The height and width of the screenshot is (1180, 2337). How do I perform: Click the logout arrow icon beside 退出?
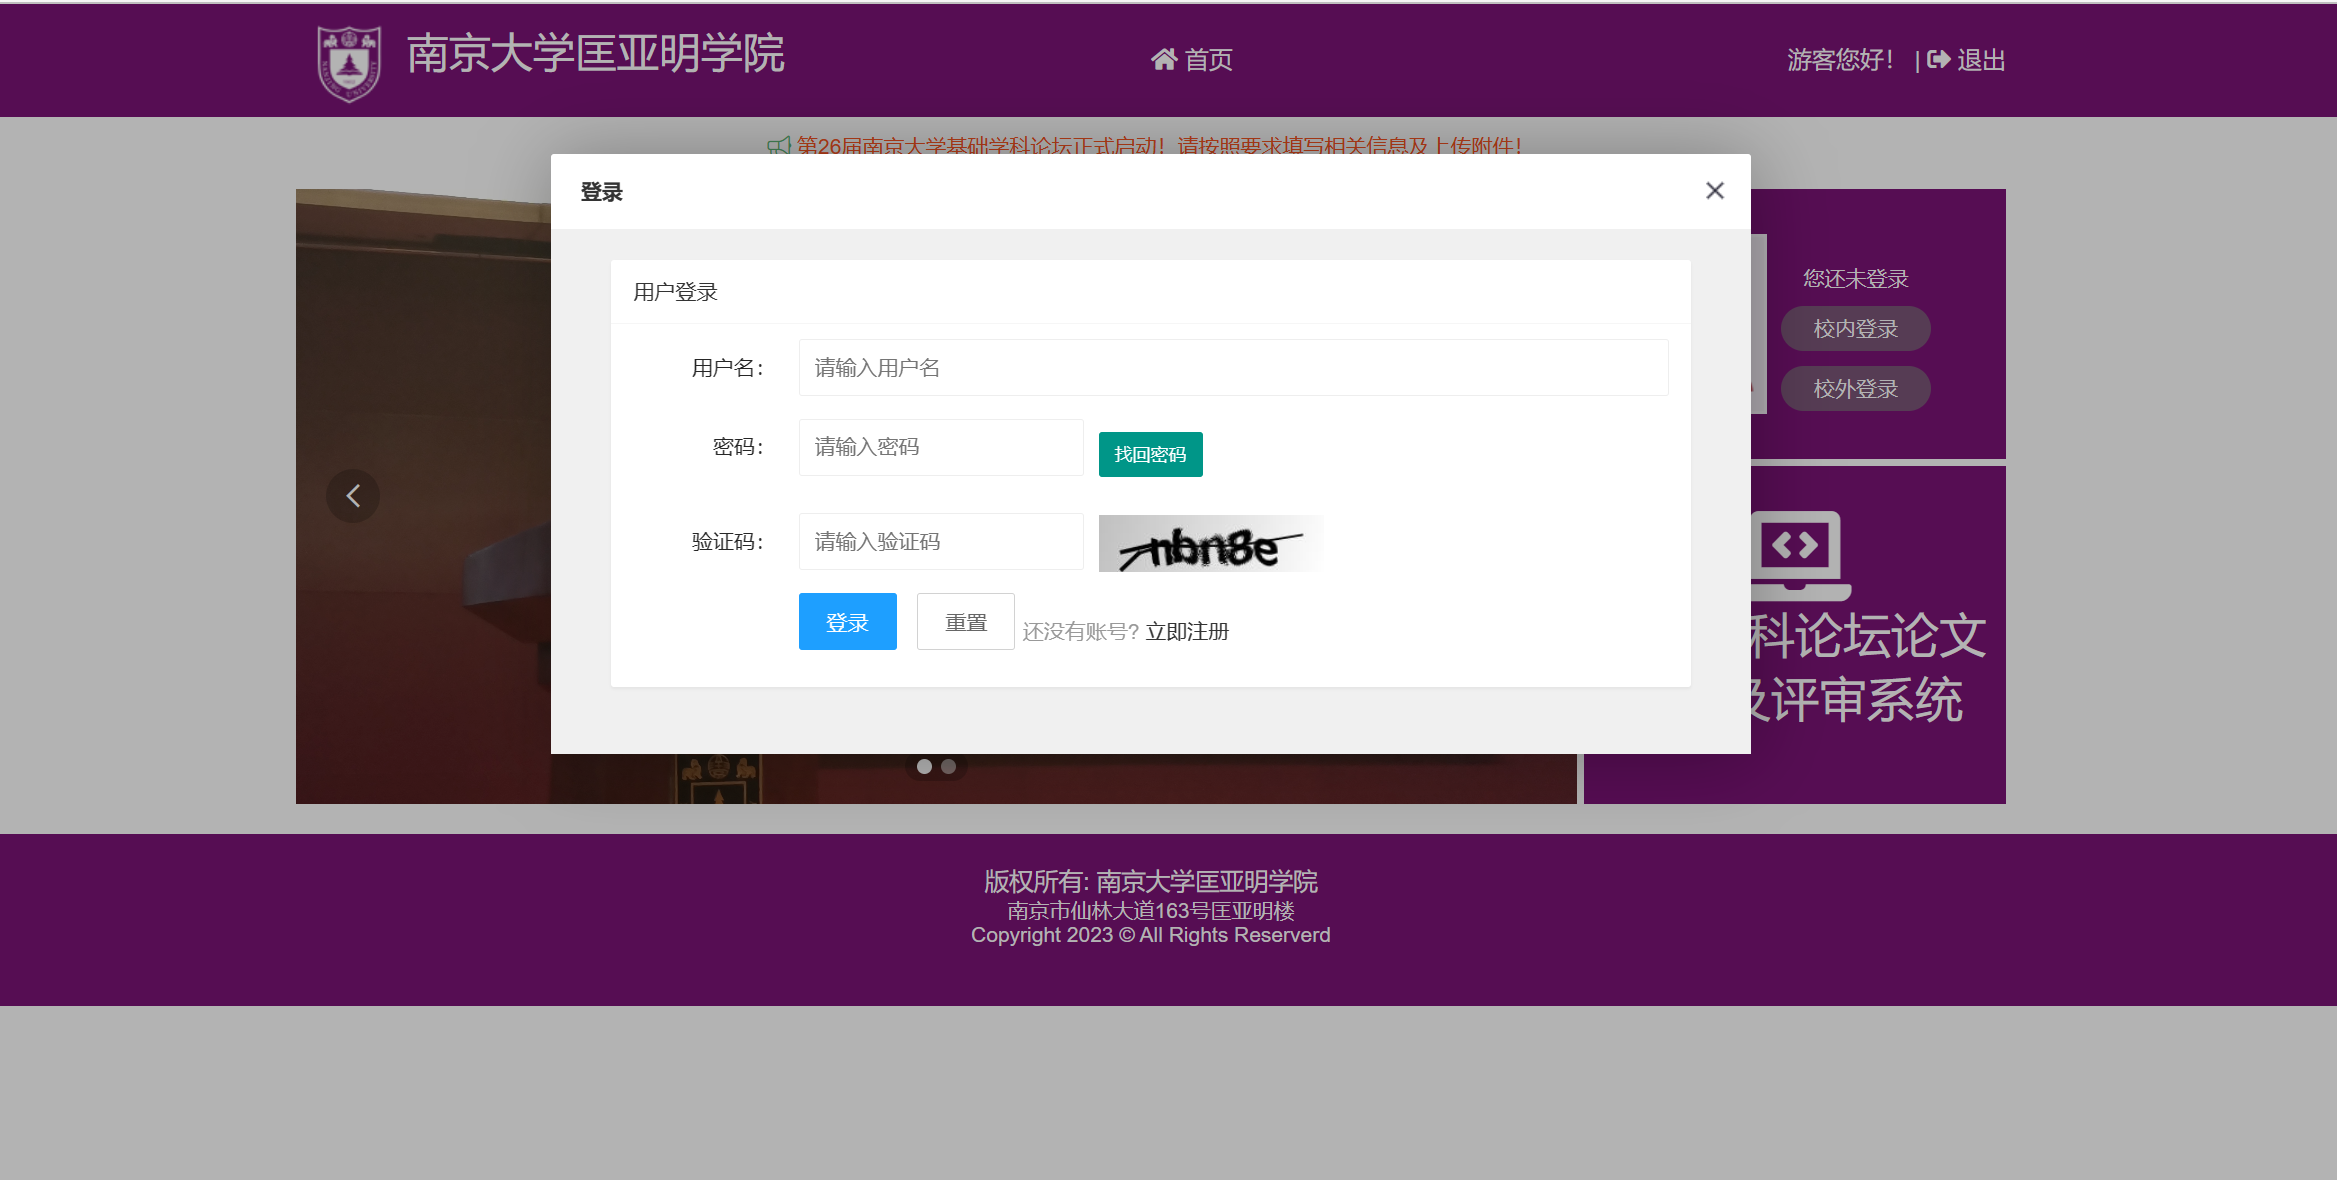tap(1938, 60)
